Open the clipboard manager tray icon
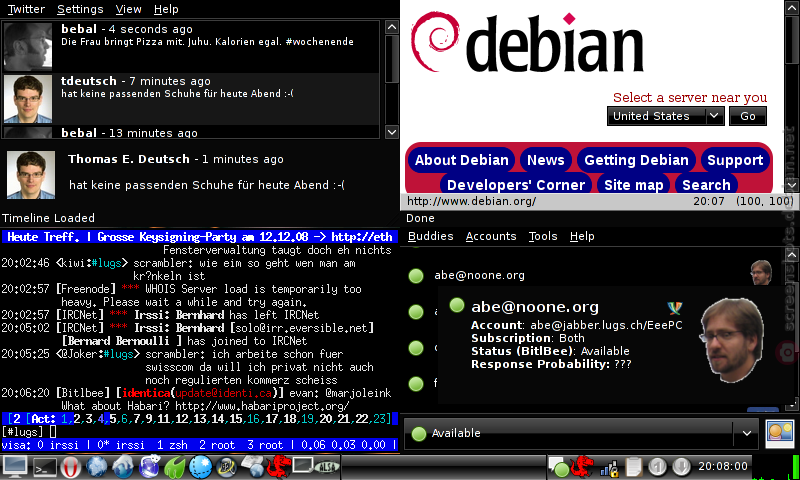The image size is (800, 480). point(634,467)
